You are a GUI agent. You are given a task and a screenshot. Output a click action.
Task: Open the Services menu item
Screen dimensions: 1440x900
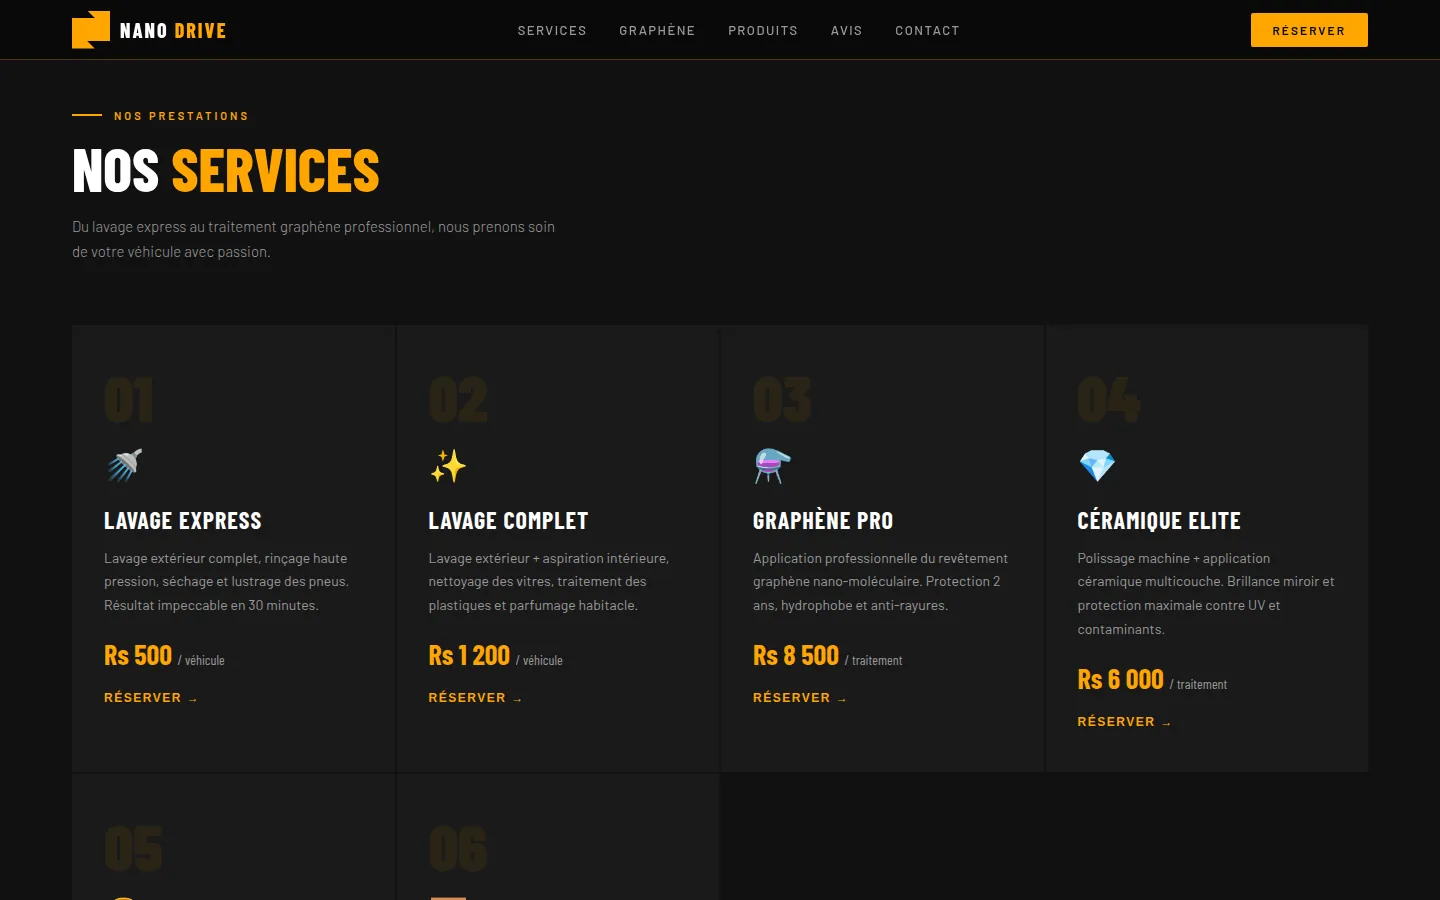click(552, 31)
